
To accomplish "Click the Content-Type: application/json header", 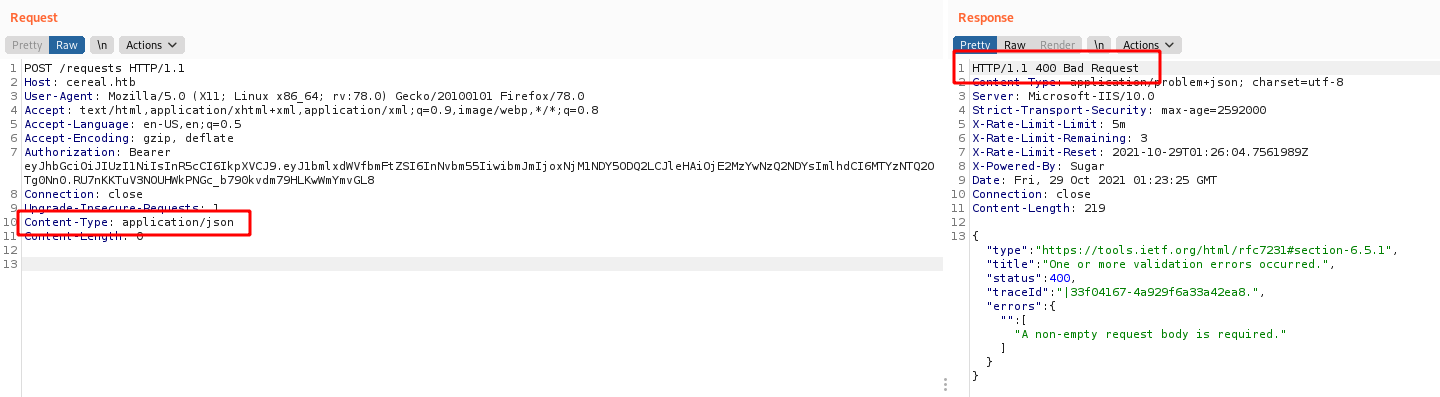I will pos(129,222).
